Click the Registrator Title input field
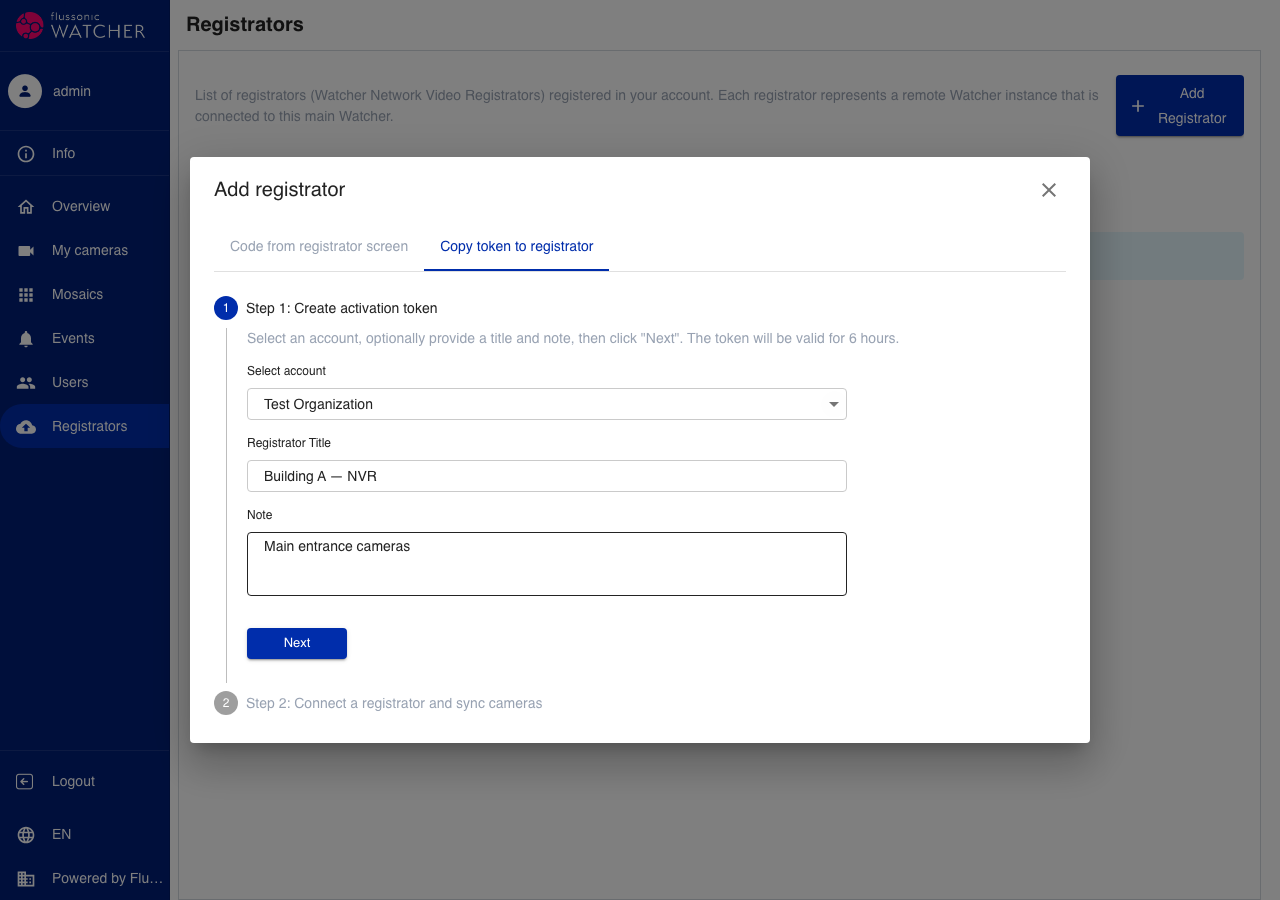Viewport: 1280px width, 900px height. (x=547, y=476)
